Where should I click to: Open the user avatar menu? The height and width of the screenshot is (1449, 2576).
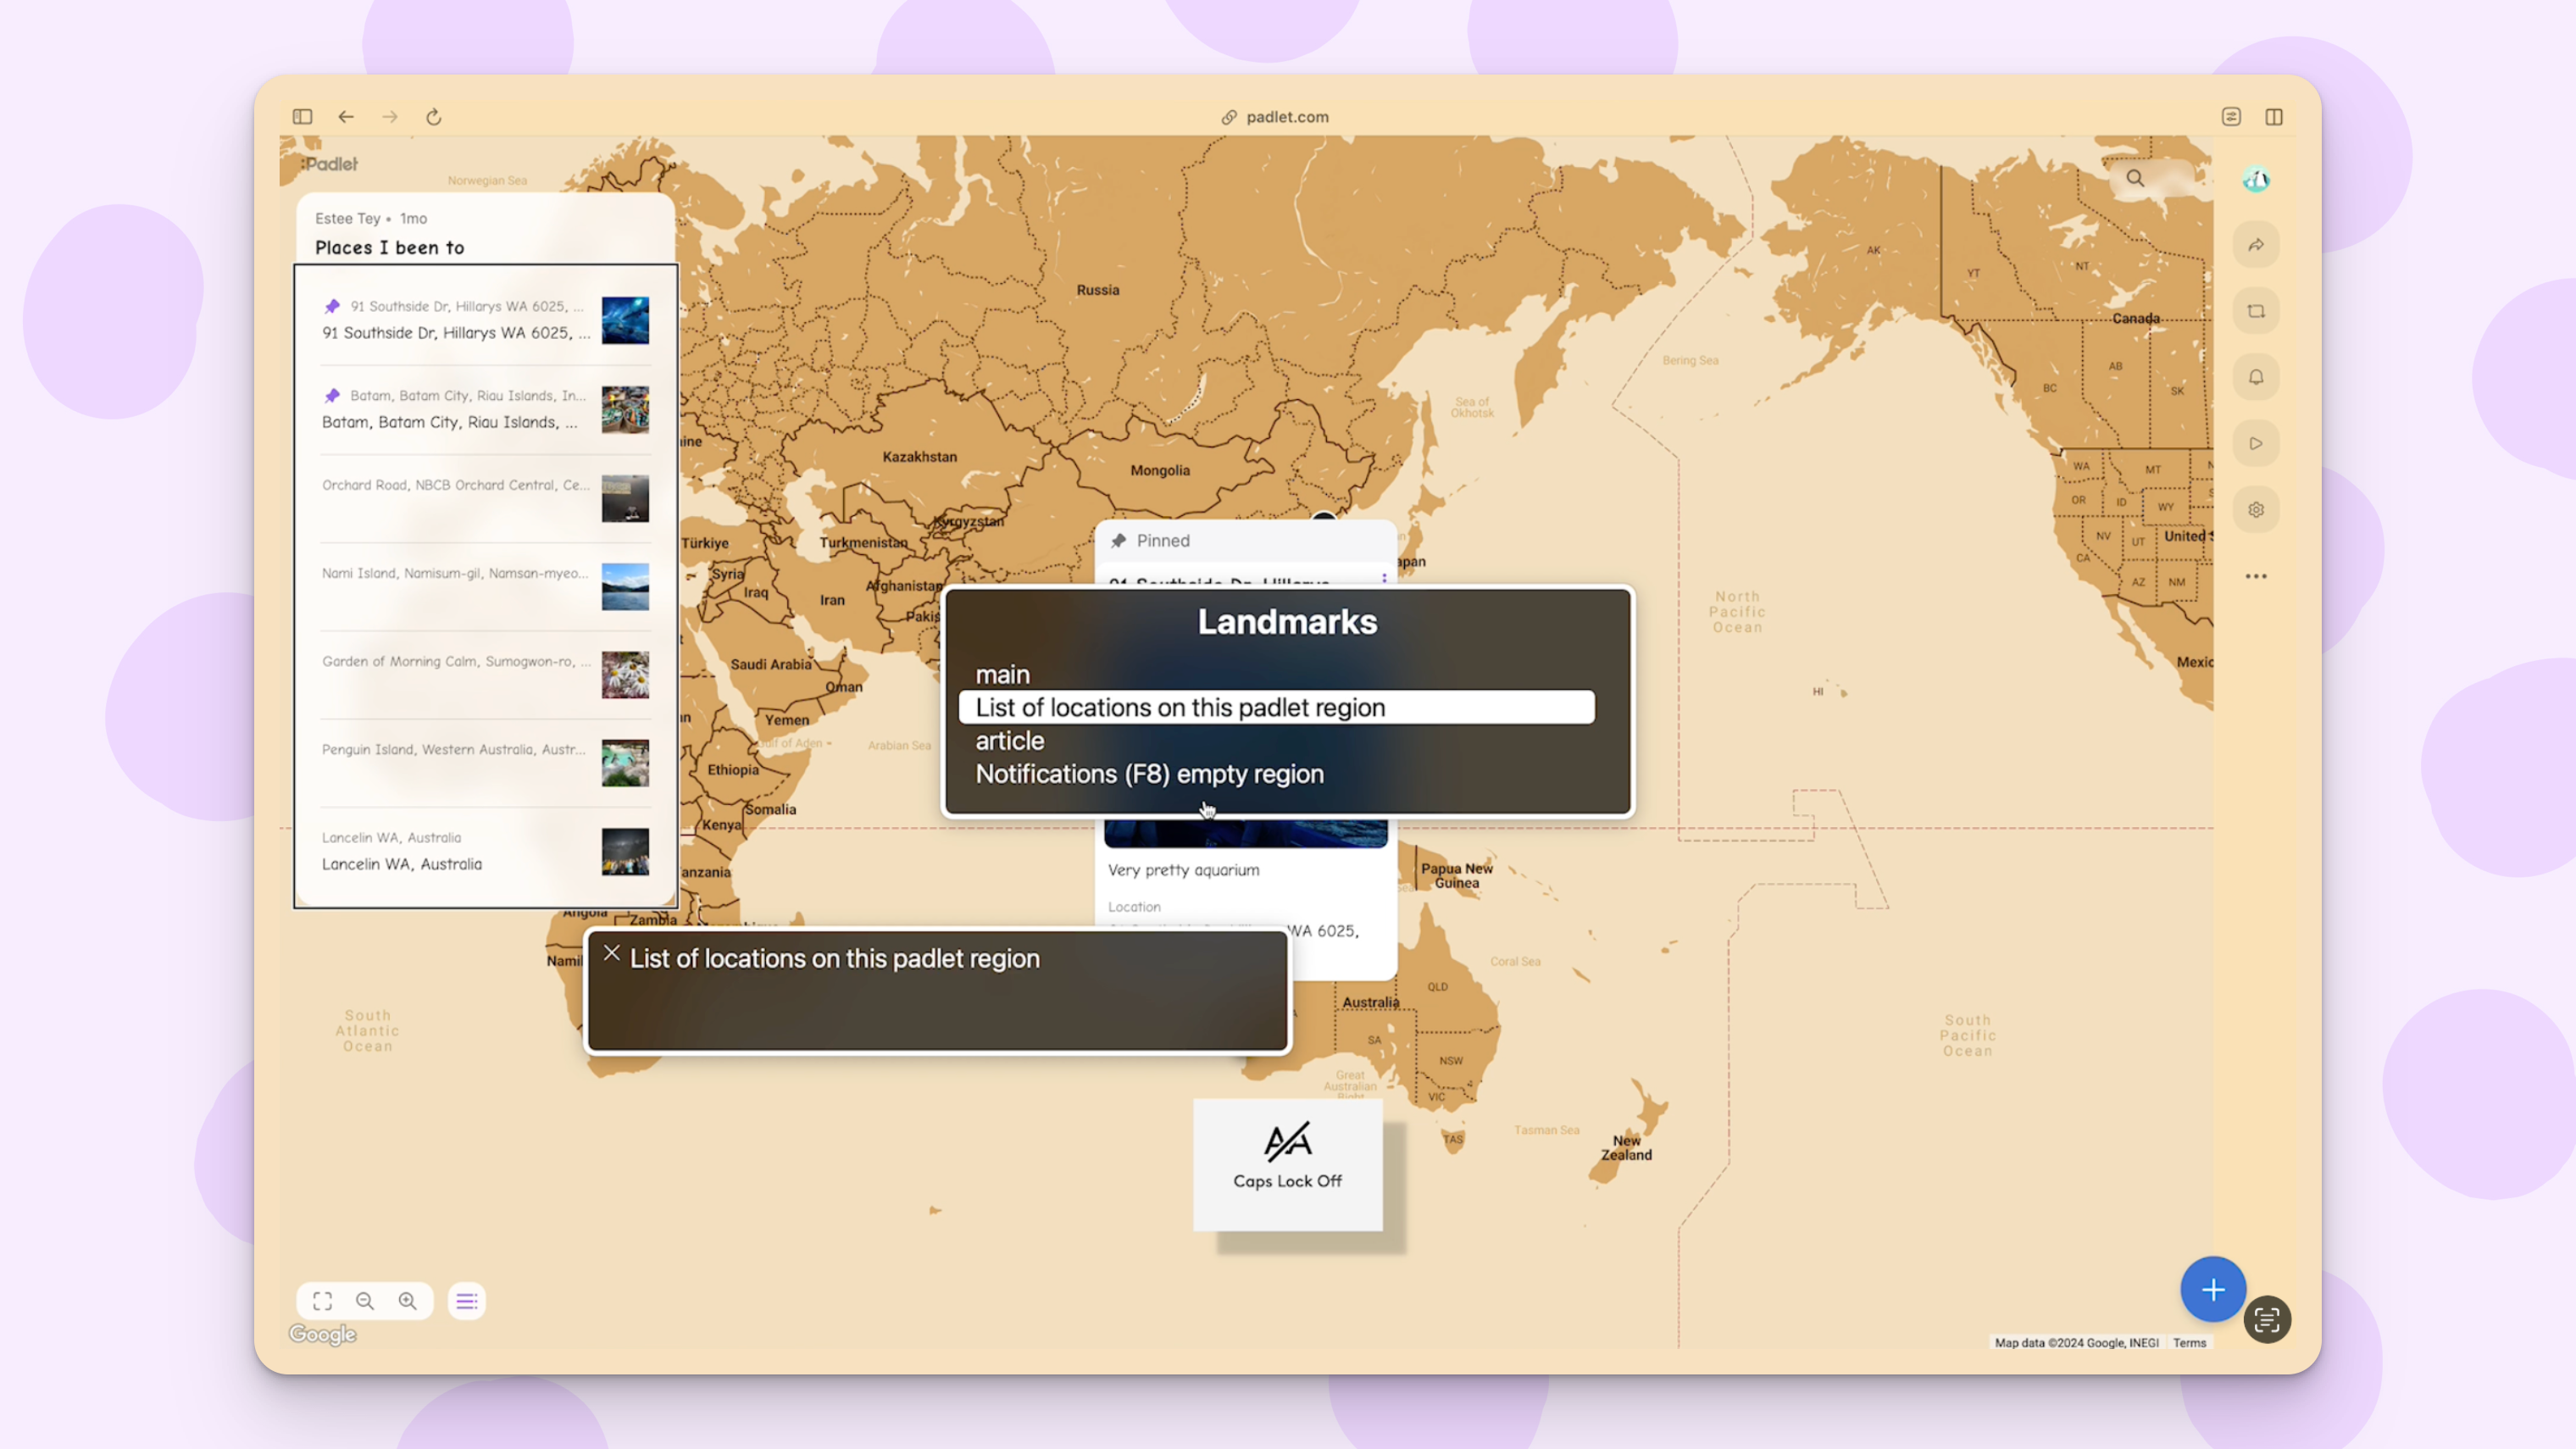2256,179
